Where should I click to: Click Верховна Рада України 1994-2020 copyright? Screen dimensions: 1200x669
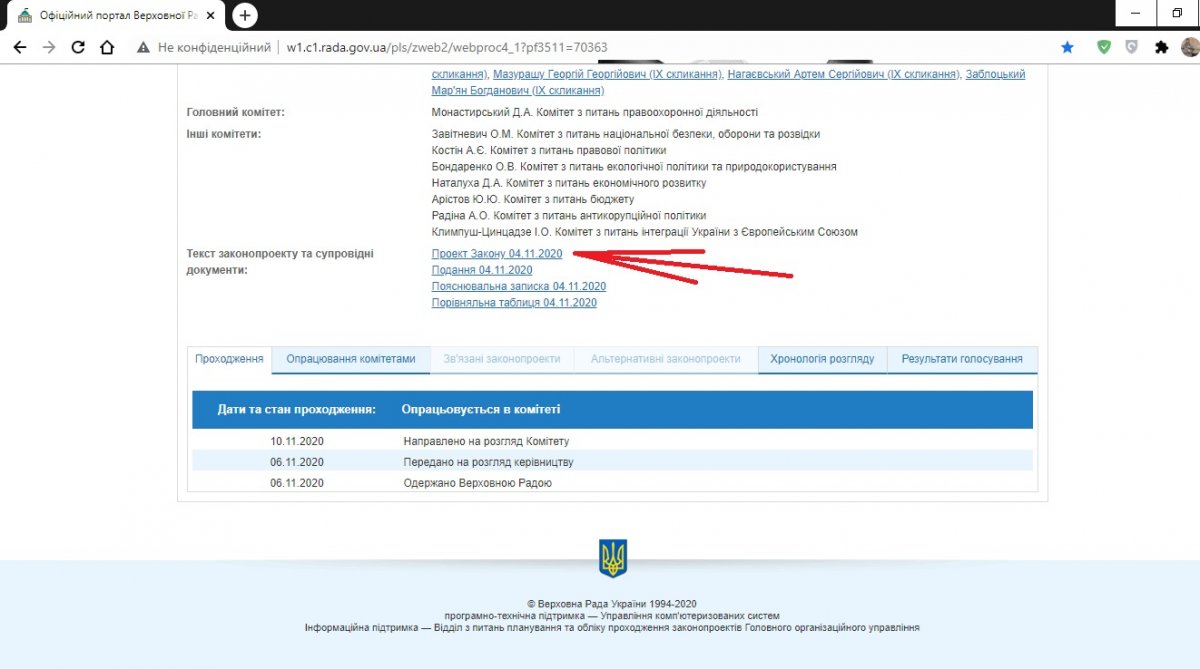612,604
